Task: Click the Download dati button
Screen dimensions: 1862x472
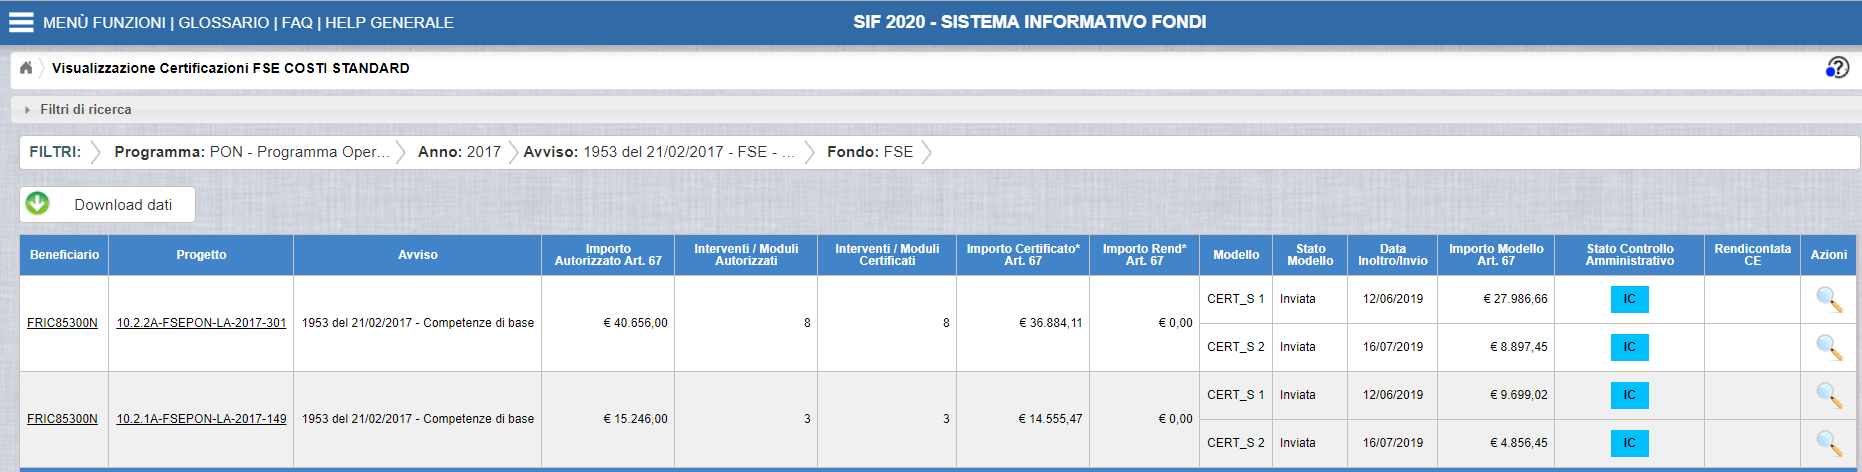Action: (107, 204)
